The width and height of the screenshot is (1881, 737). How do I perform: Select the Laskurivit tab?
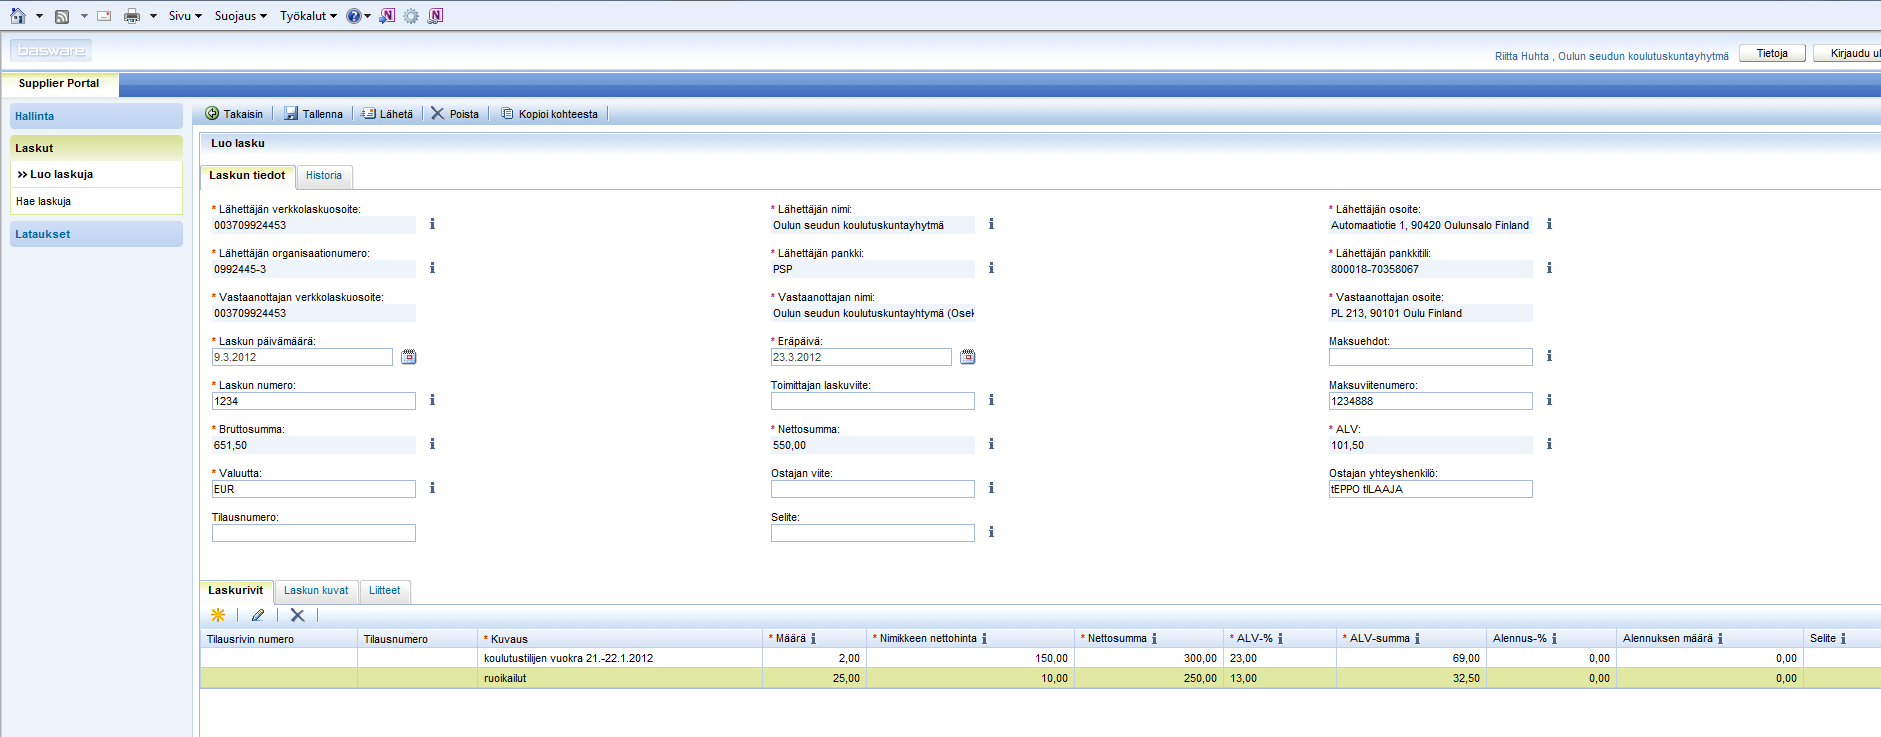[x=236, y=591]
